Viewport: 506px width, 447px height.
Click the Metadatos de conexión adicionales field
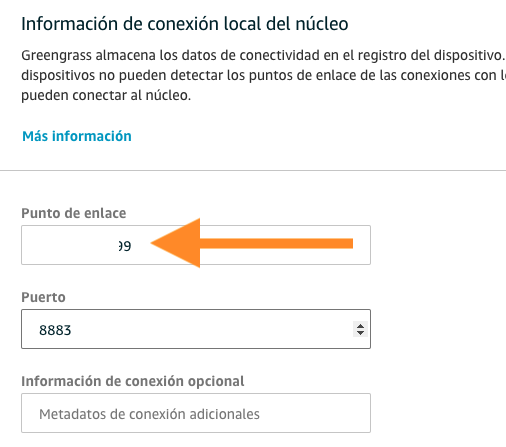coord(196,413)
